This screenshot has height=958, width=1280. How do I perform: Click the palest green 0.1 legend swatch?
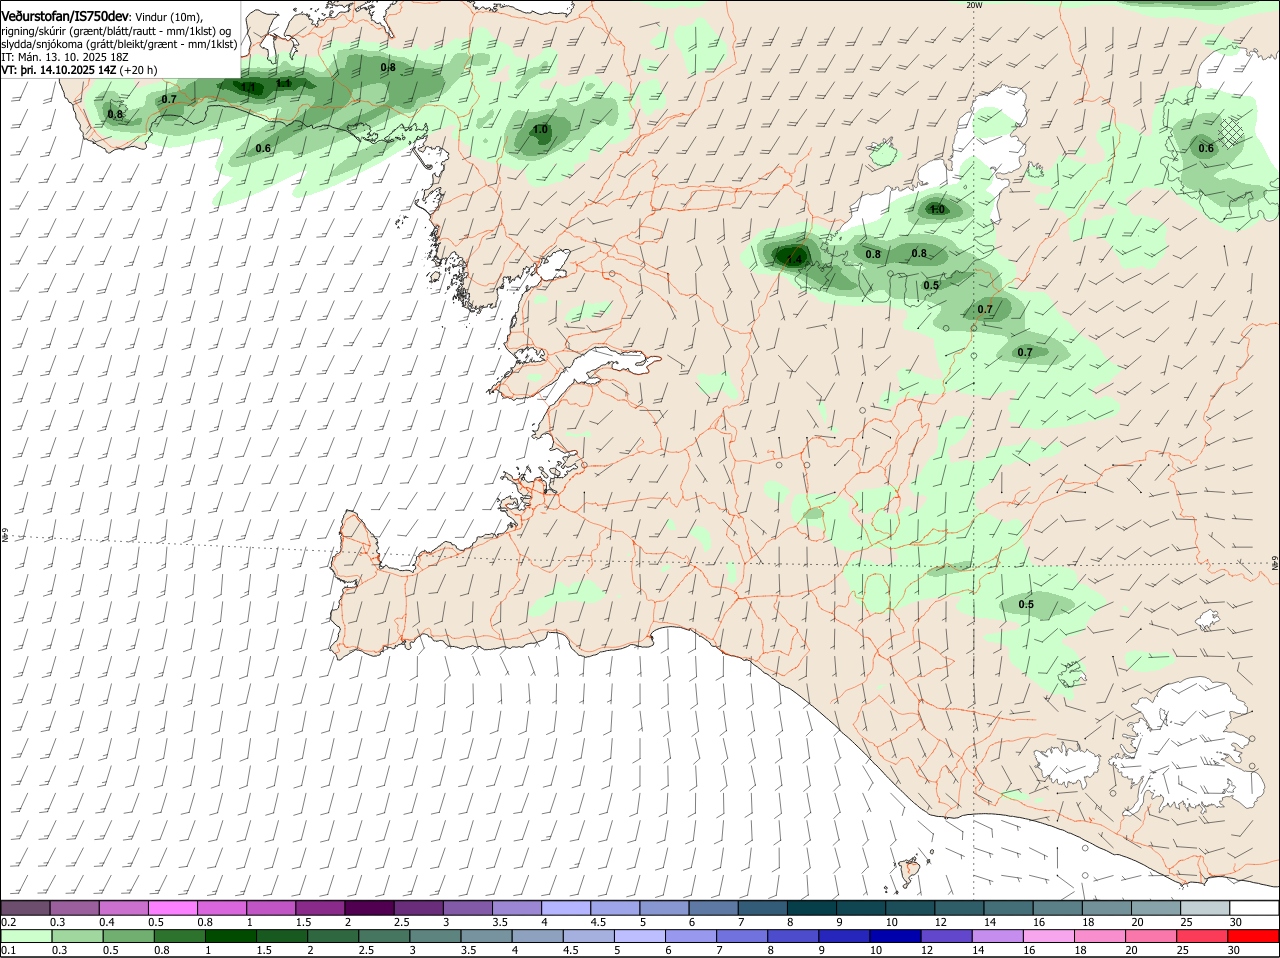tap(26, 936)
